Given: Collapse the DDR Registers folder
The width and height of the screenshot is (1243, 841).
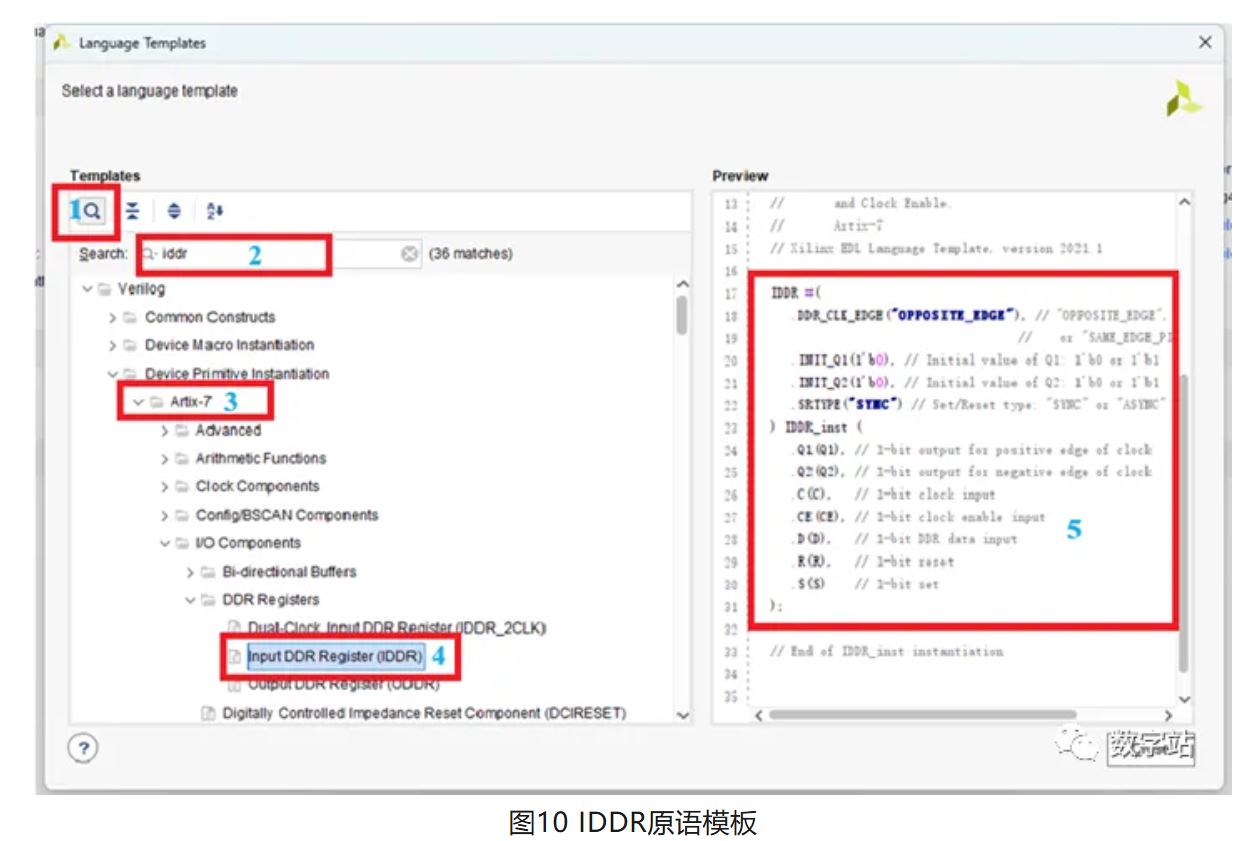Looking at the screenshot, I should (191, 600).
